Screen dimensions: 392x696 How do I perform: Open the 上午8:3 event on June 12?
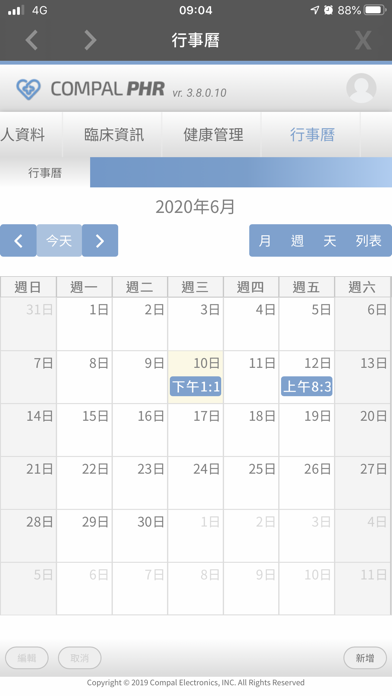click(x=307, y=387)
